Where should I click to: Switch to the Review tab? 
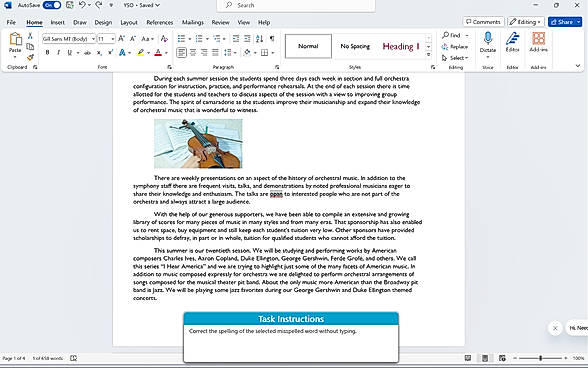tap(220, 23)
